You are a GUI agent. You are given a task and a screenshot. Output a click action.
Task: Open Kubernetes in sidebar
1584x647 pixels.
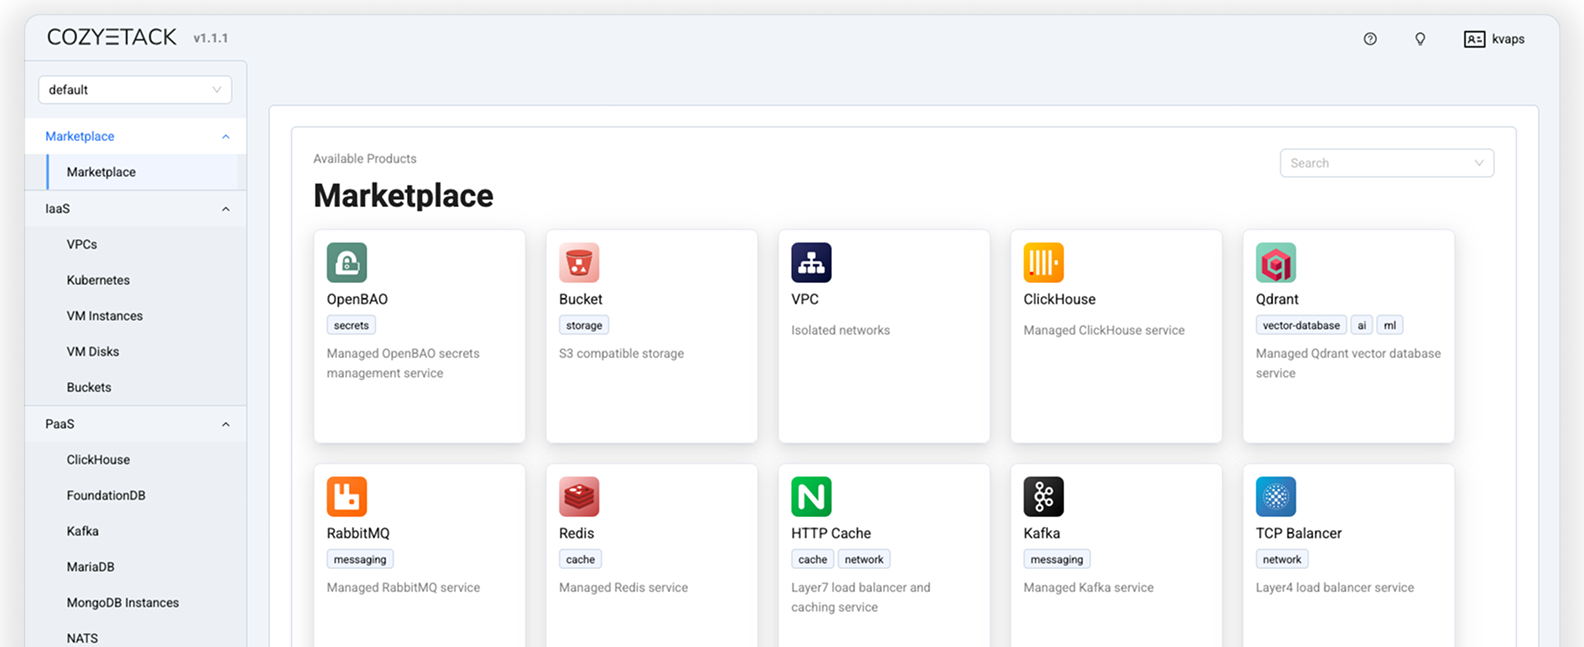coord(98,280)
